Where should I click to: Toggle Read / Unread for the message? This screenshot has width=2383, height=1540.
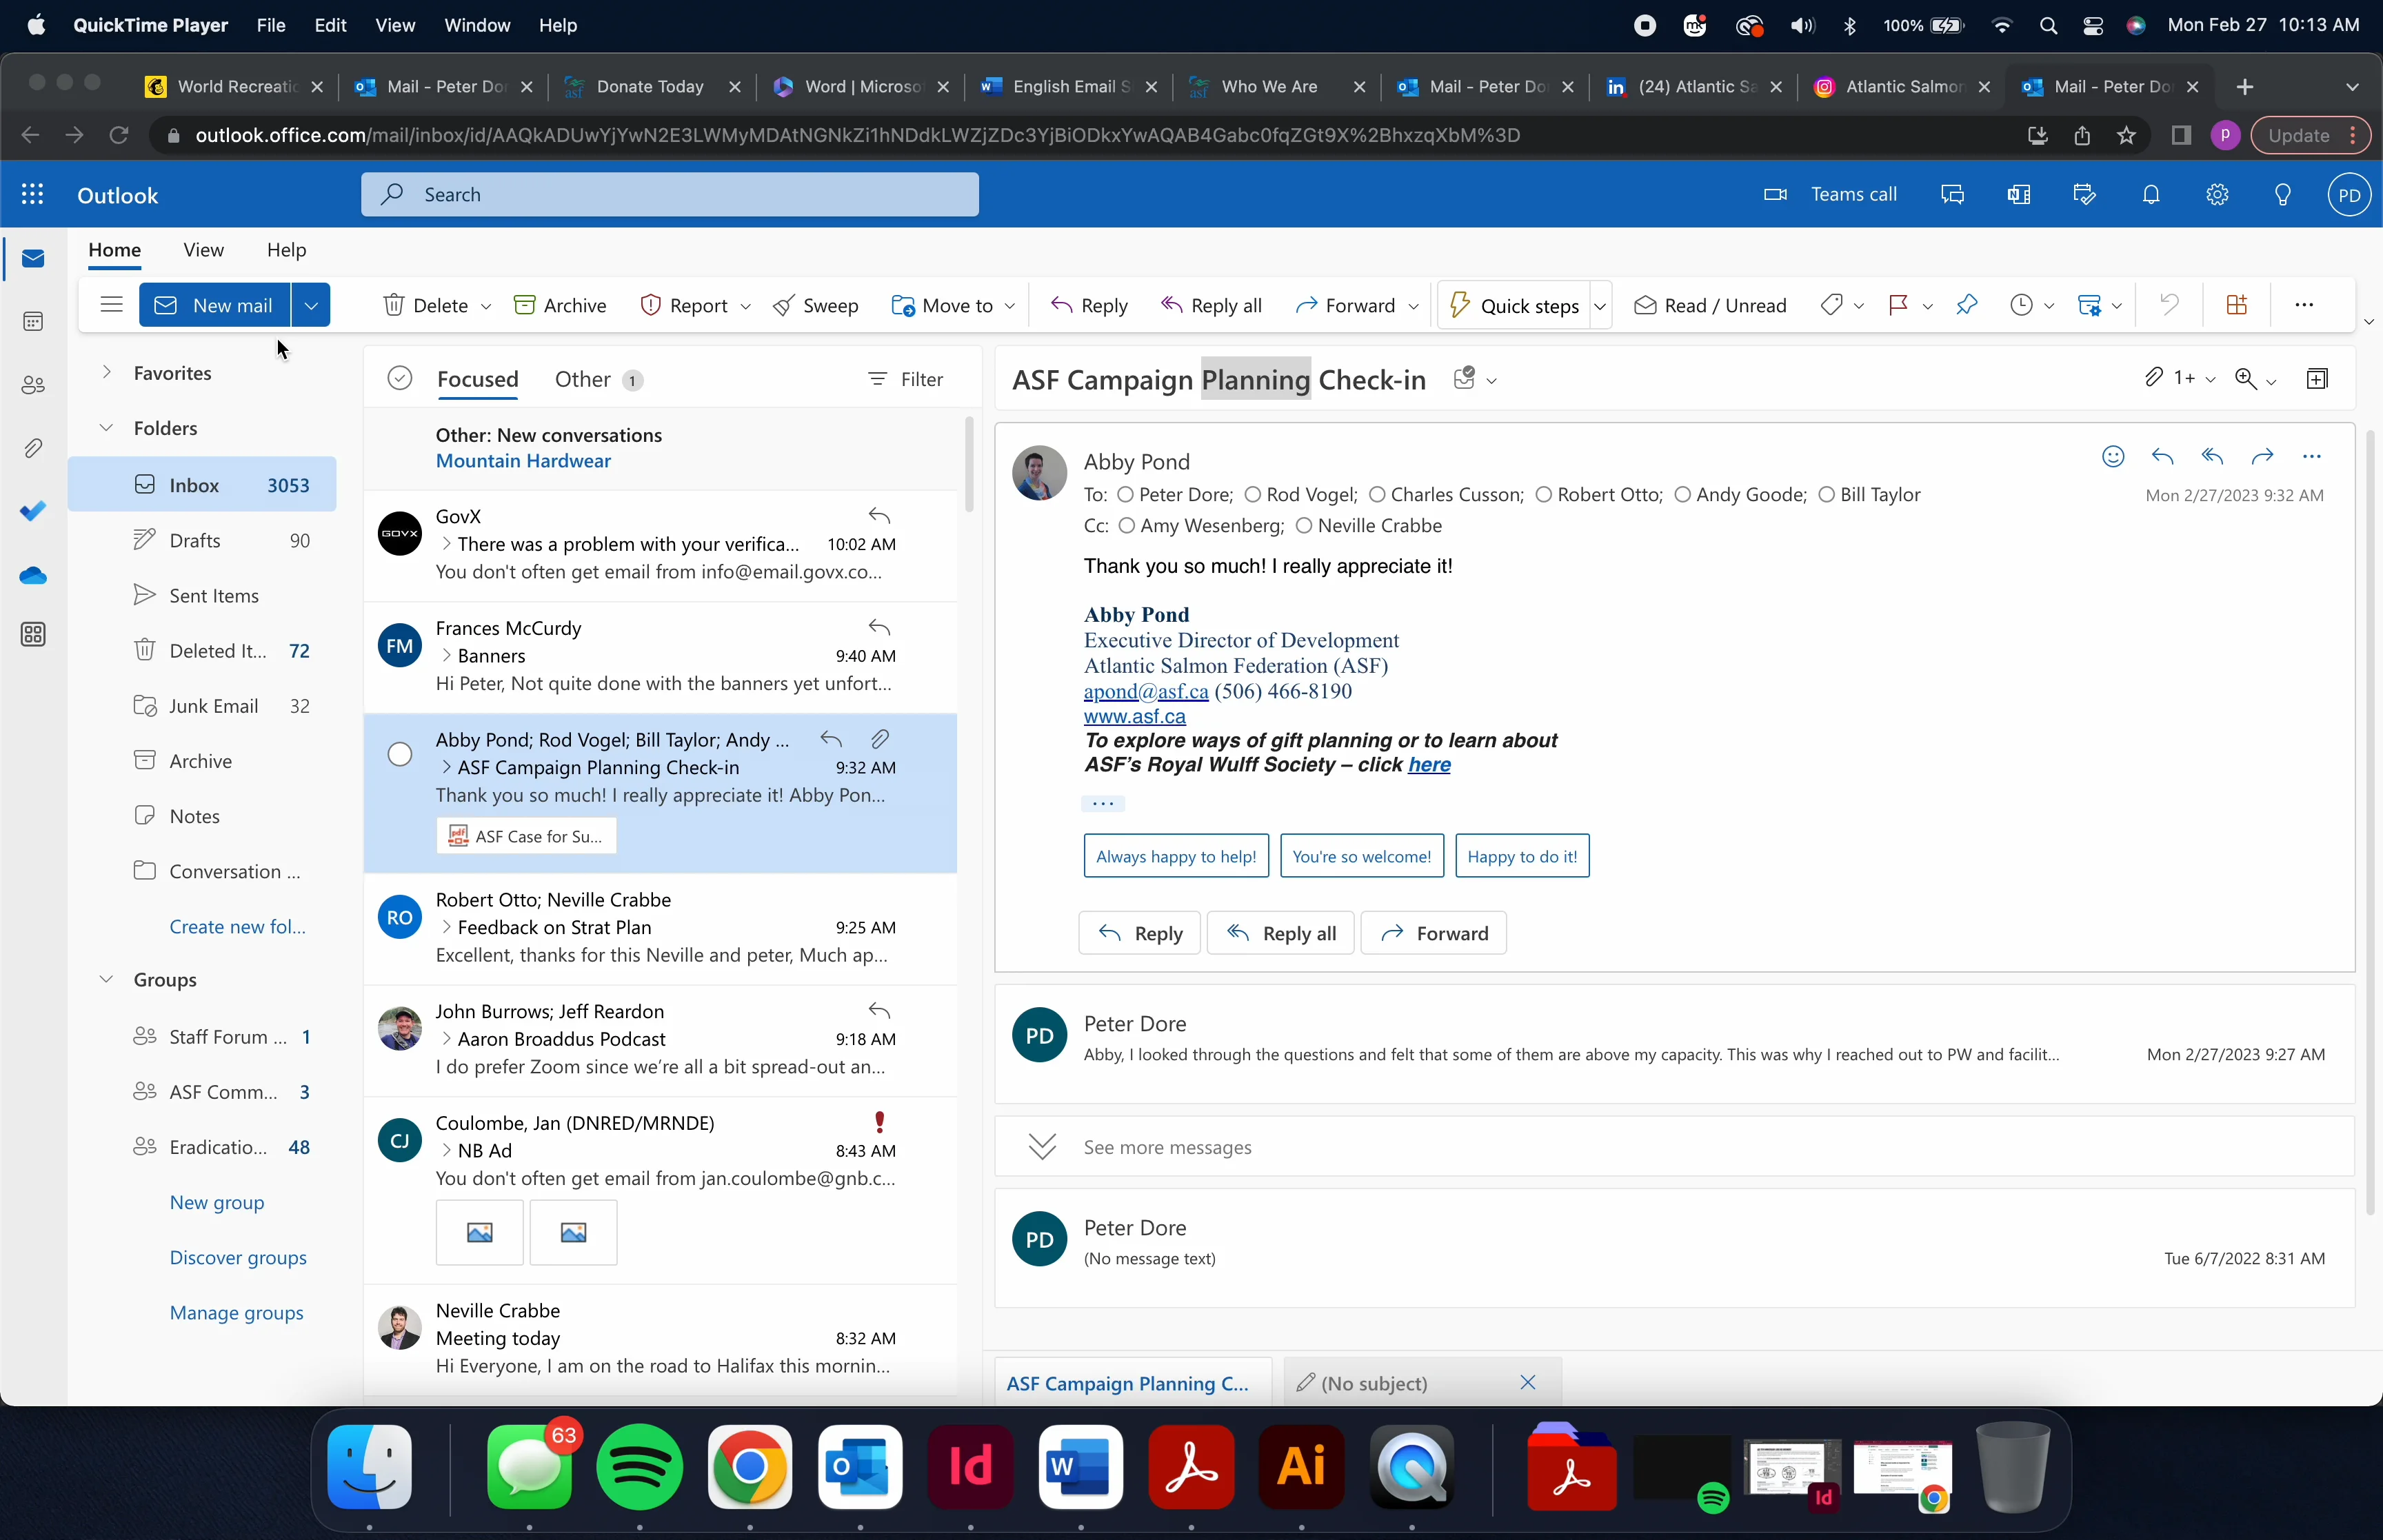click(x=1710, y=305)
